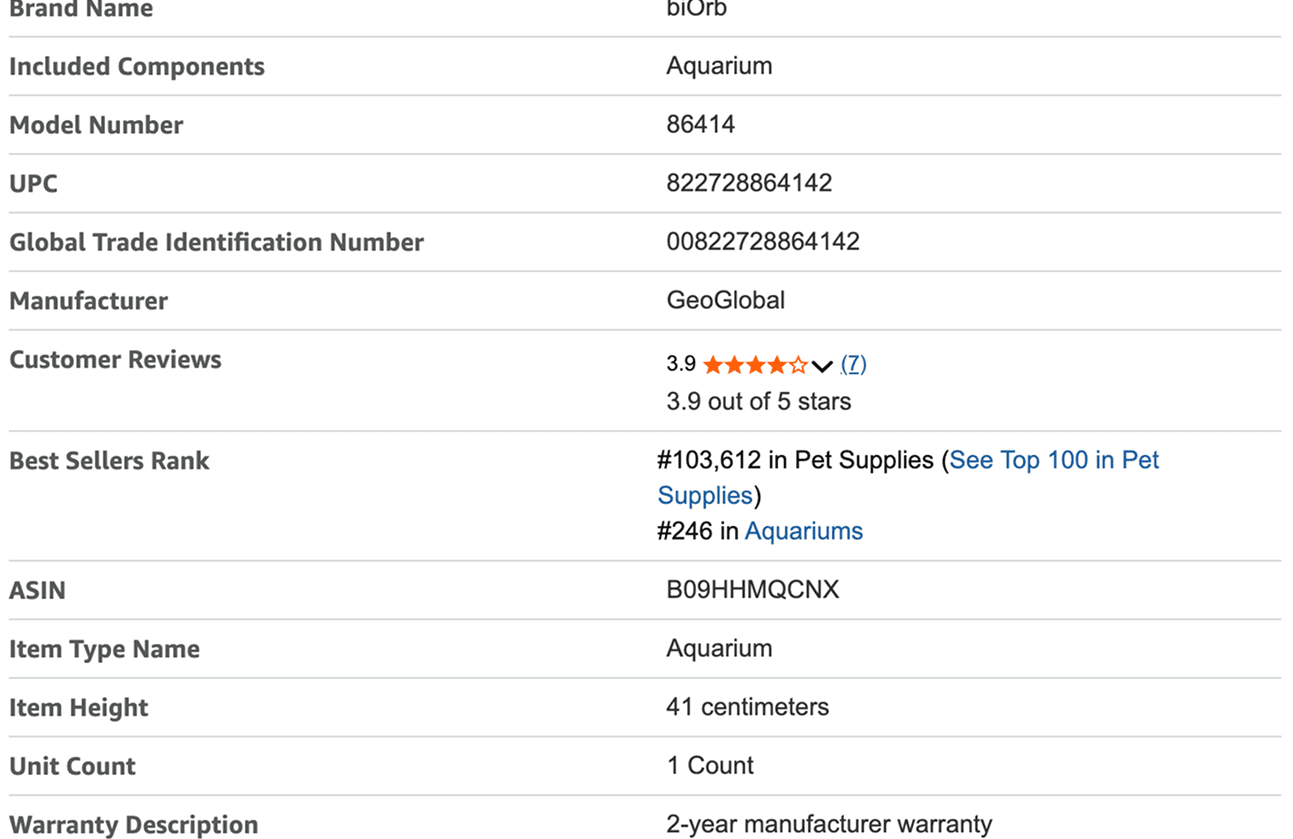1293x839 pixels.
Task: Click the model number 86414
Action: coord(700,125)
